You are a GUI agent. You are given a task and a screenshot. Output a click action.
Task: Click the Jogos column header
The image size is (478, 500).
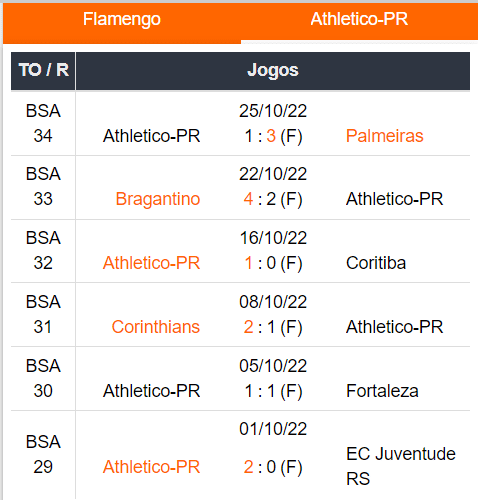tap(273, 71)
